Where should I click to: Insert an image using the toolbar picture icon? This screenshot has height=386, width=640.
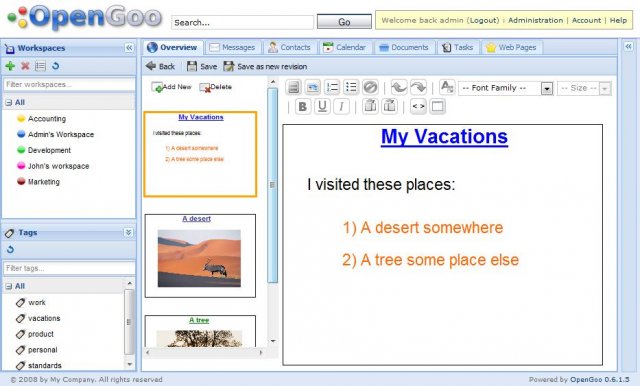coord(313,87)
